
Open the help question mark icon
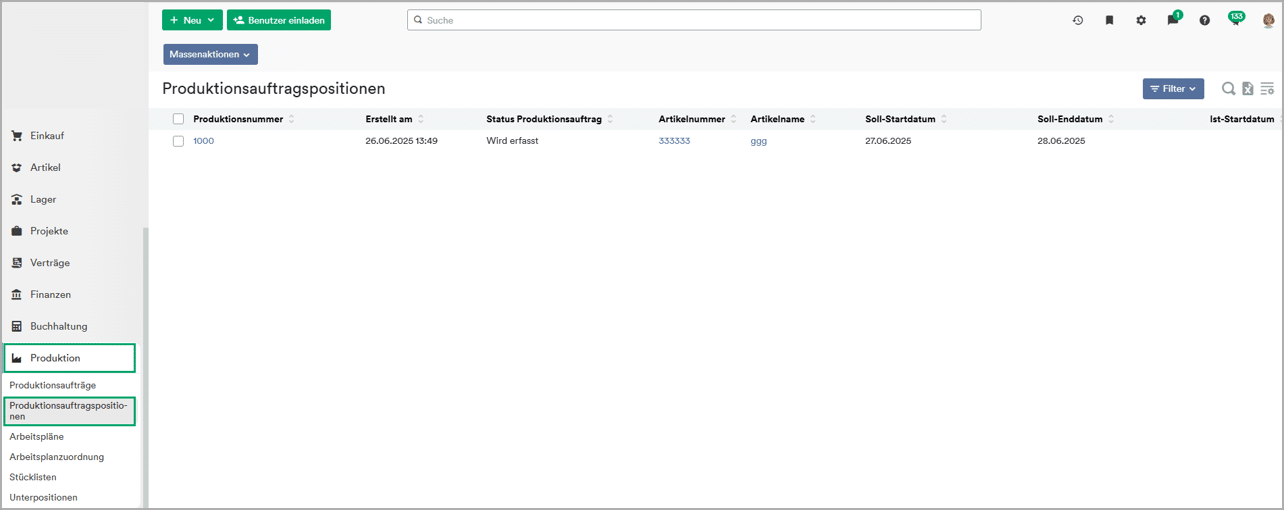coord(1205,20)
